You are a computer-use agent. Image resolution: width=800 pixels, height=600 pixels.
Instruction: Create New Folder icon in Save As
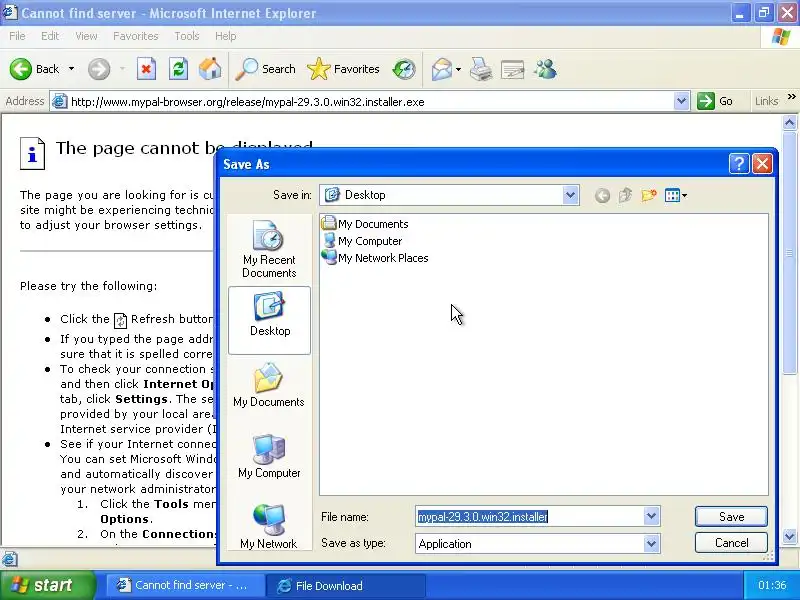point(648,195)
